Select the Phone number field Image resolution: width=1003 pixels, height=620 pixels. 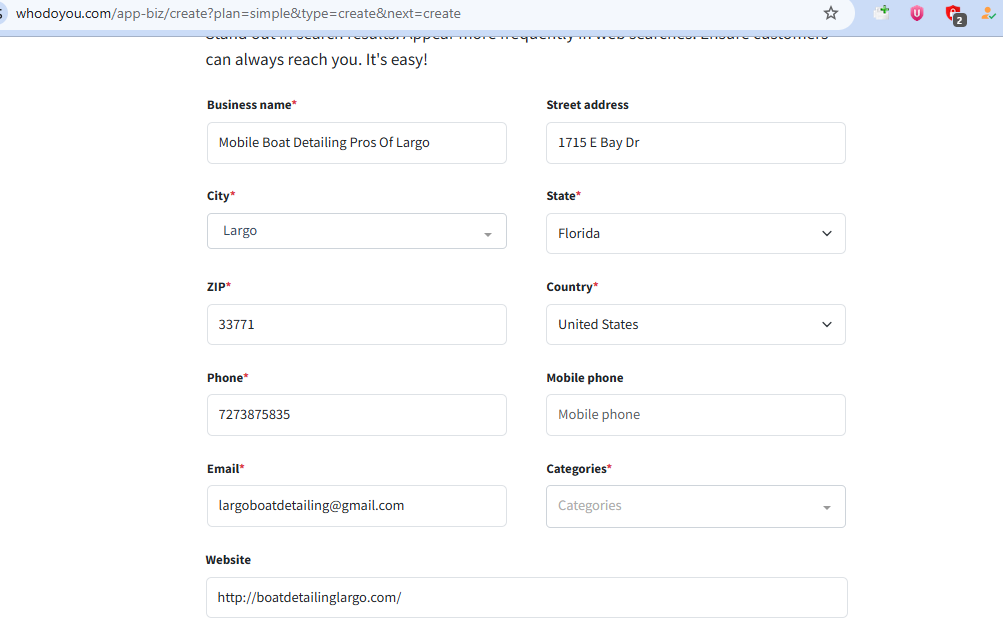(x=356, y=415)
